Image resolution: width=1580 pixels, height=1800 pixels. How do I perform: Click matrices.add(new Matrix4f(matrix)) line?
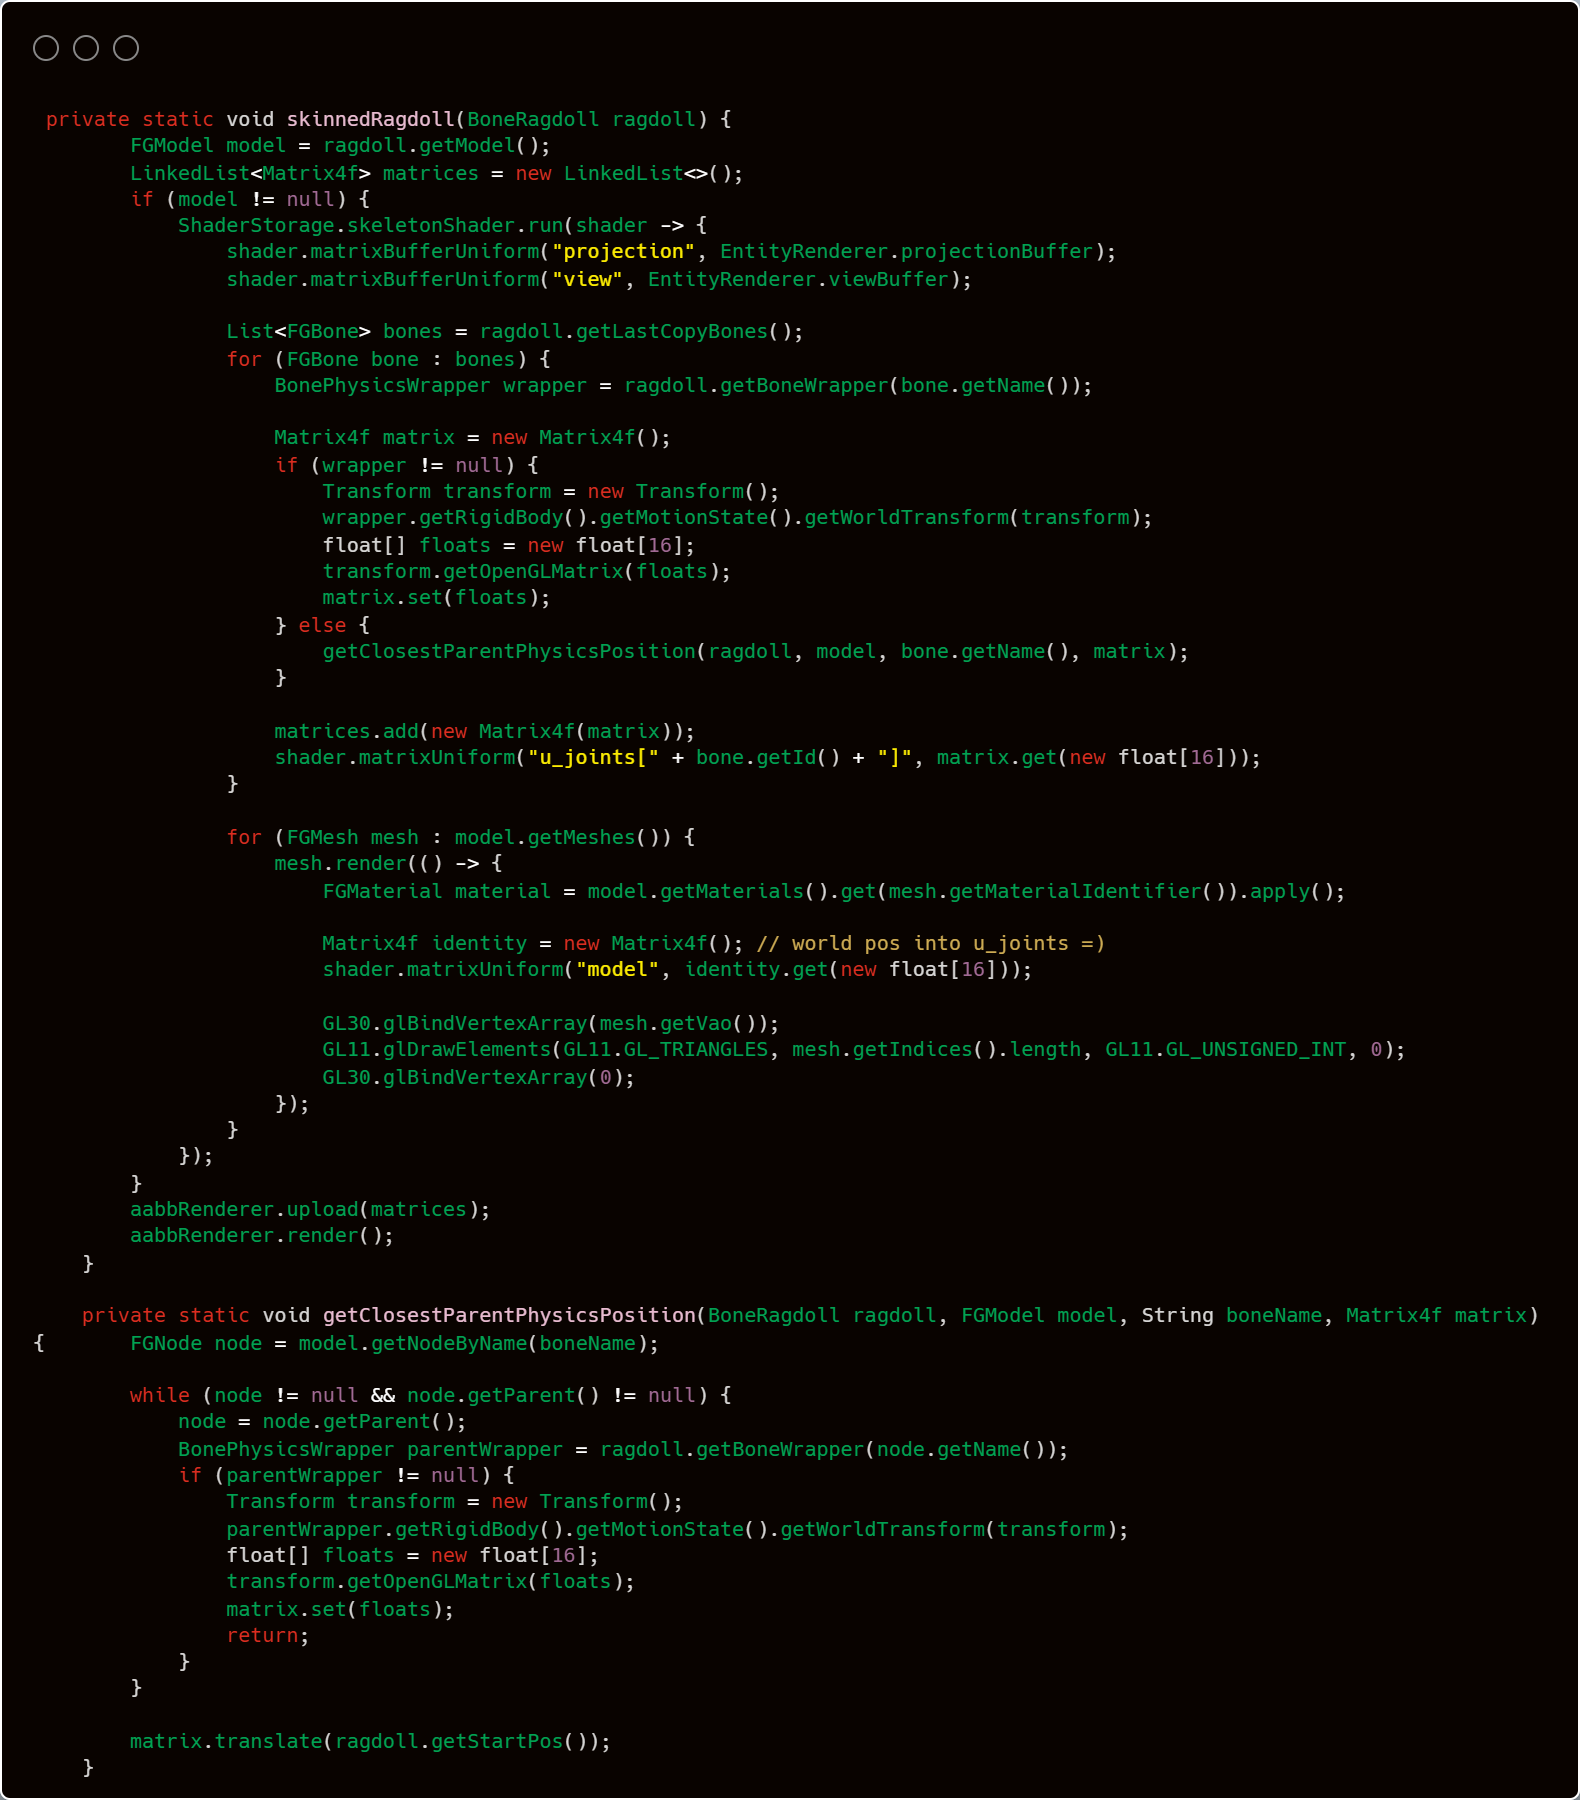[485, 731]
